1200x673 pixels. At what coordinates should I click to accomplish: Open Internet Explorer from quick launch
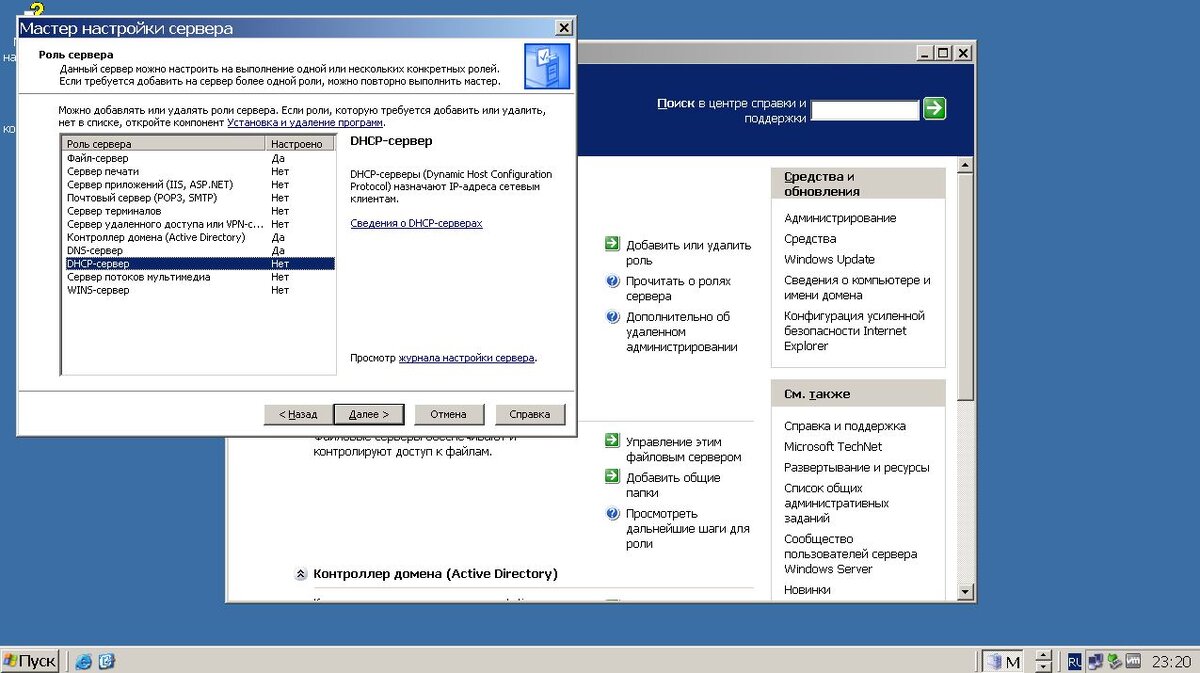tap(84, 661)
